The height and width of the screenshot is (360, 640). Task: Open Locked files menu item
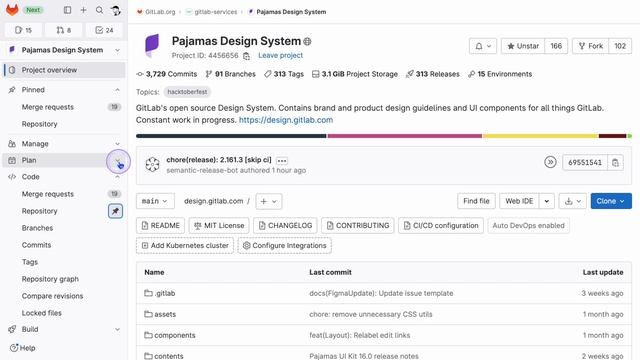(x=42, y=313)
